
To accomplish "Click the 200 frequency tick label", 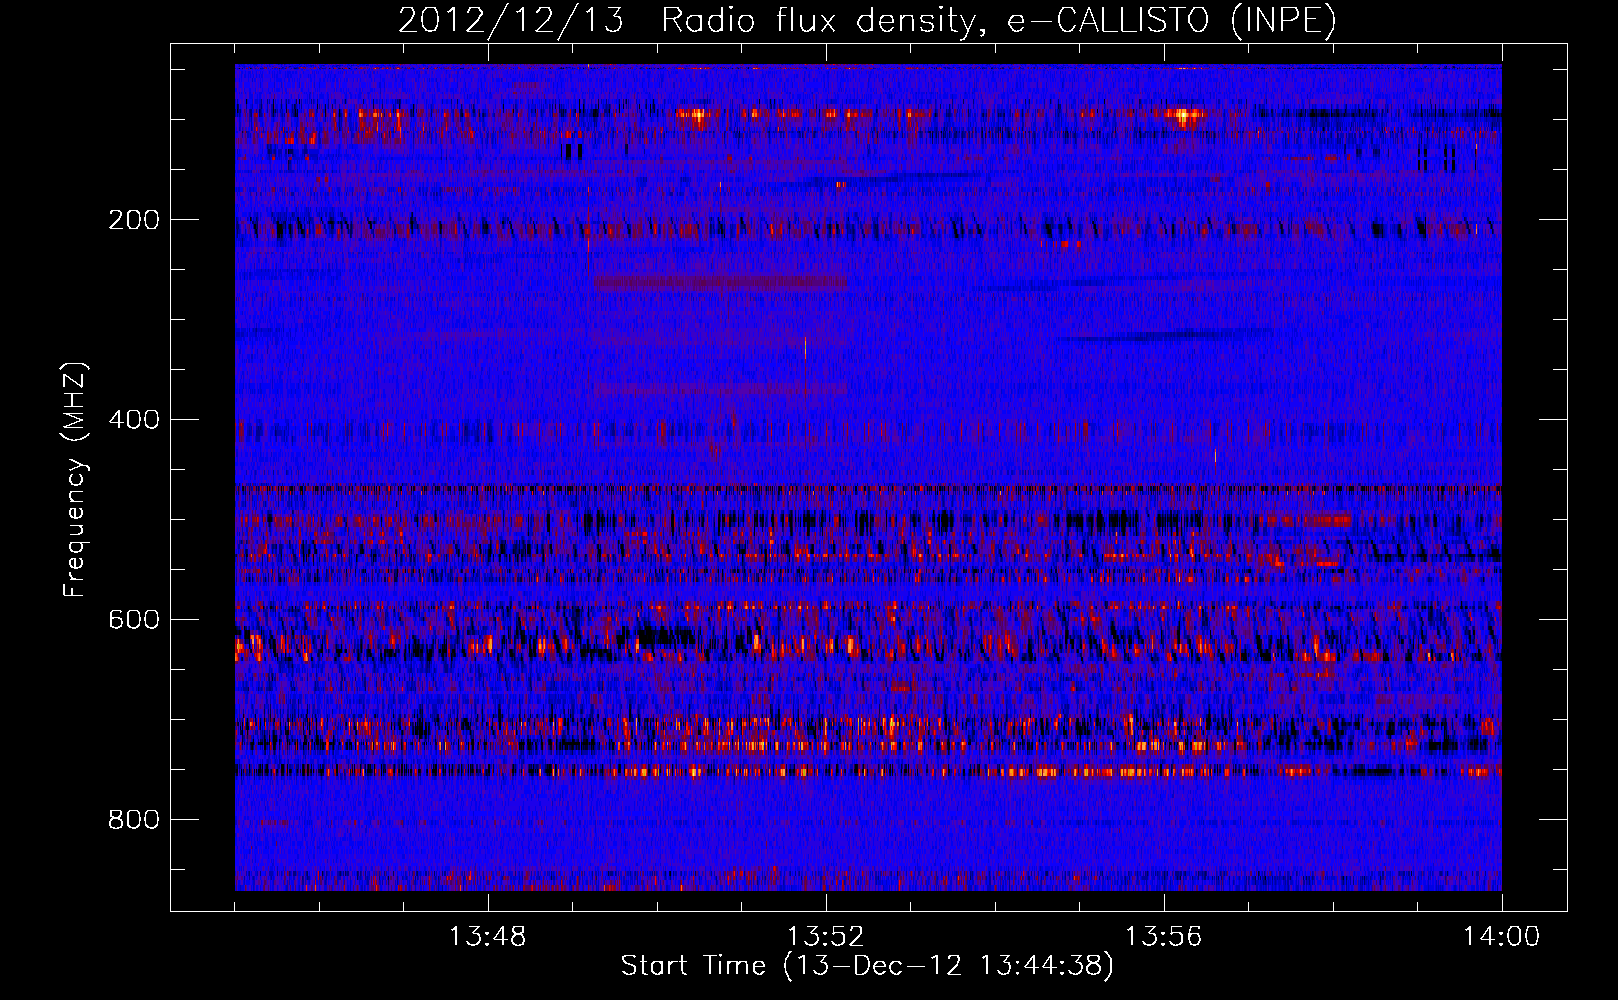I will pyautogui.click(x=134, y=220).
